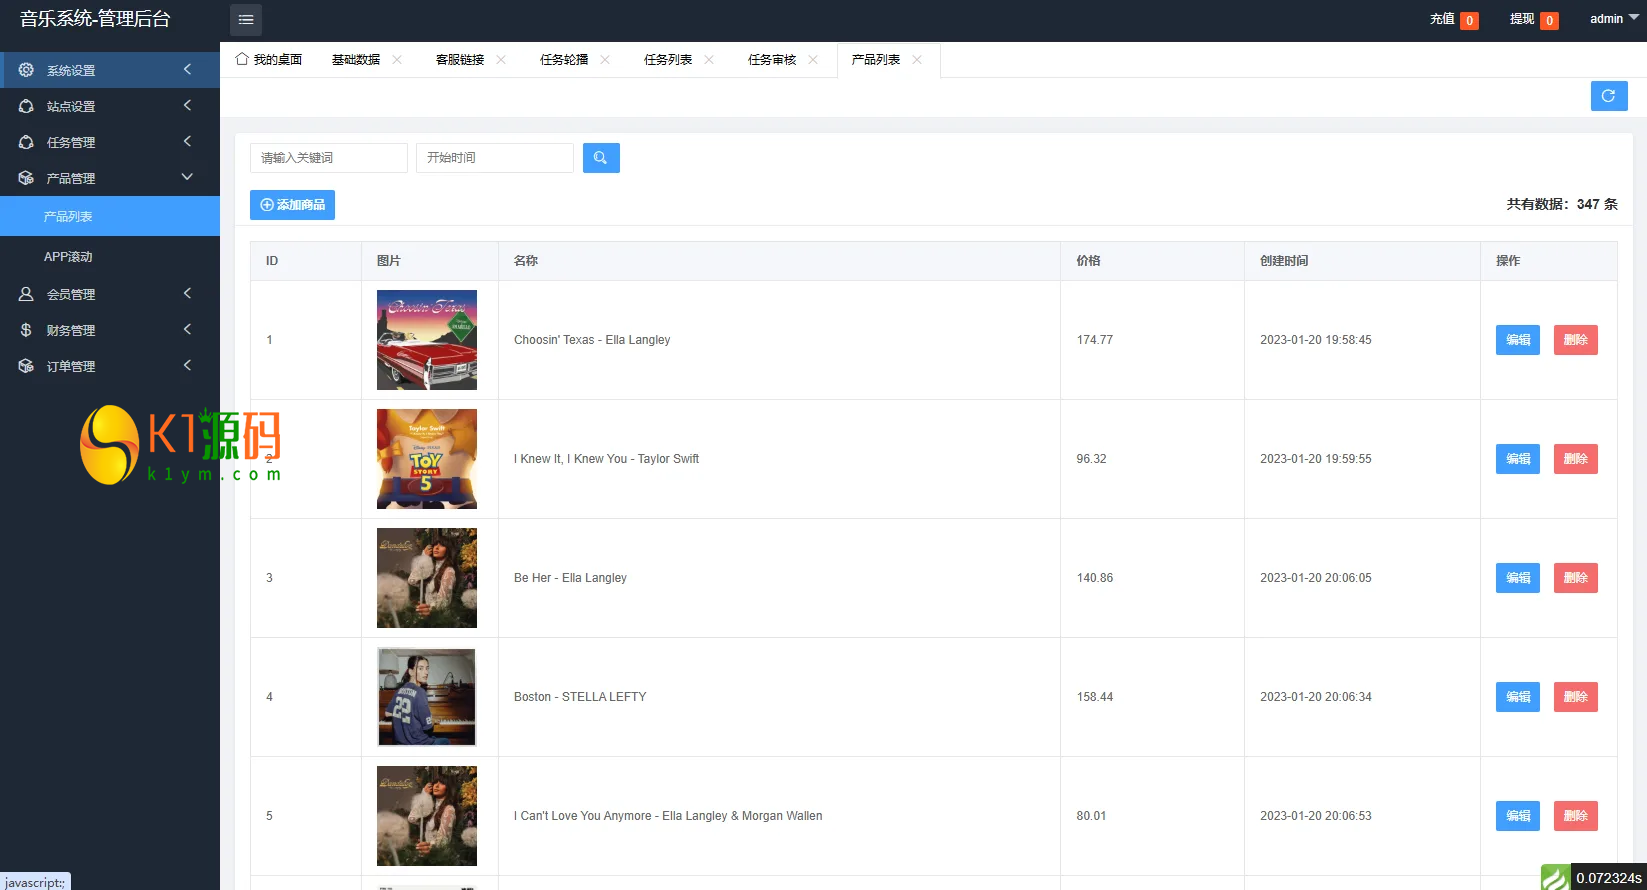Image resolution: width=1647 pixels, height=890 pixels.
Task: Click the 2023-01-20 20:06:34 timestamp
Action: pyautogui.click(x=1316, y=697)
